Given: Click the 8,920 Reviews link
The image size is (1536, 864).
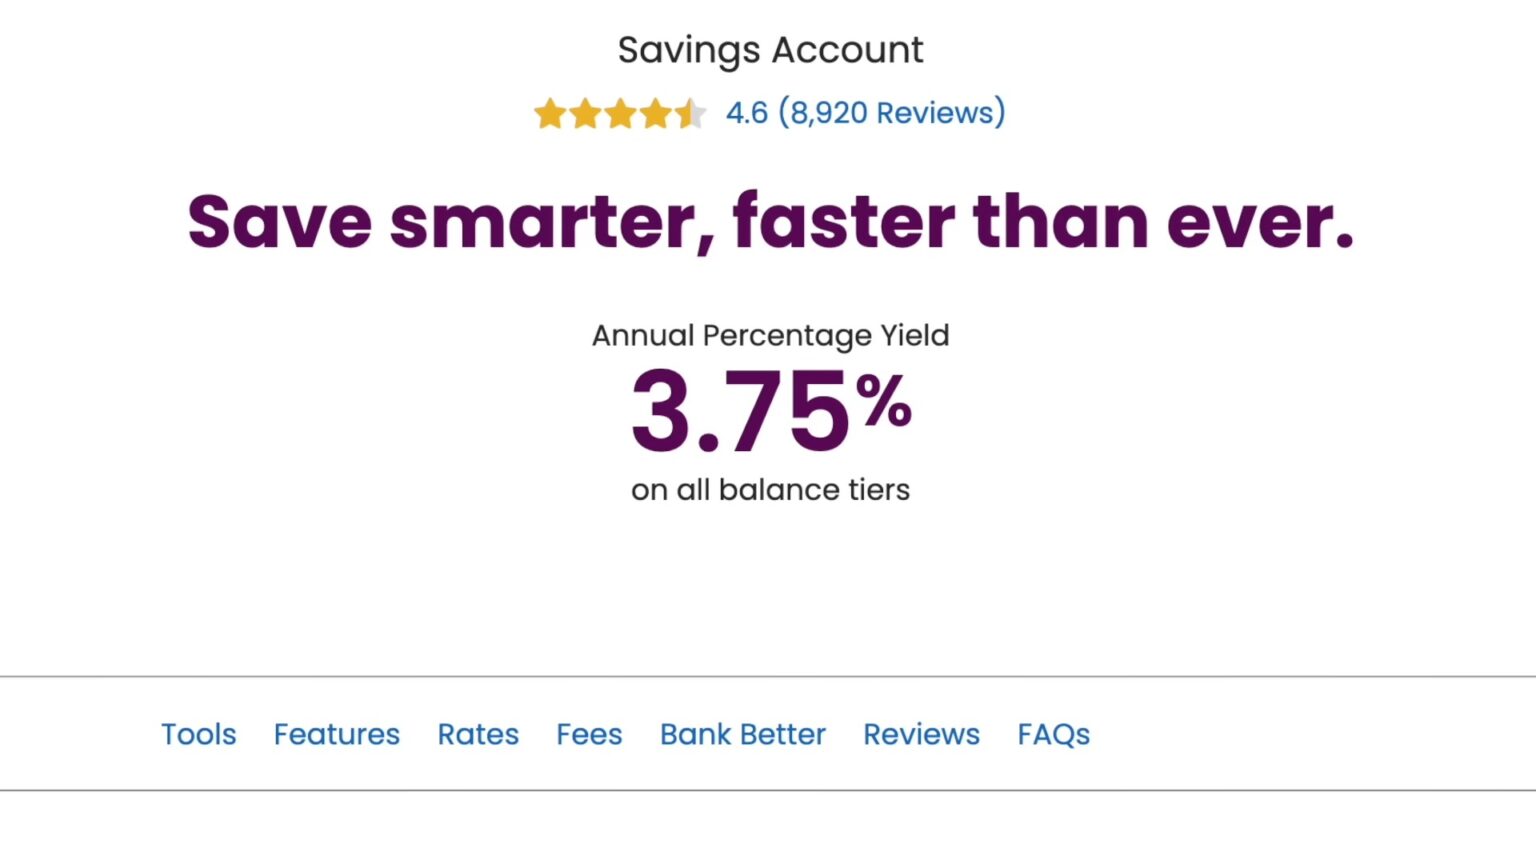Looking at the screenshot, I should click(893, 112).
